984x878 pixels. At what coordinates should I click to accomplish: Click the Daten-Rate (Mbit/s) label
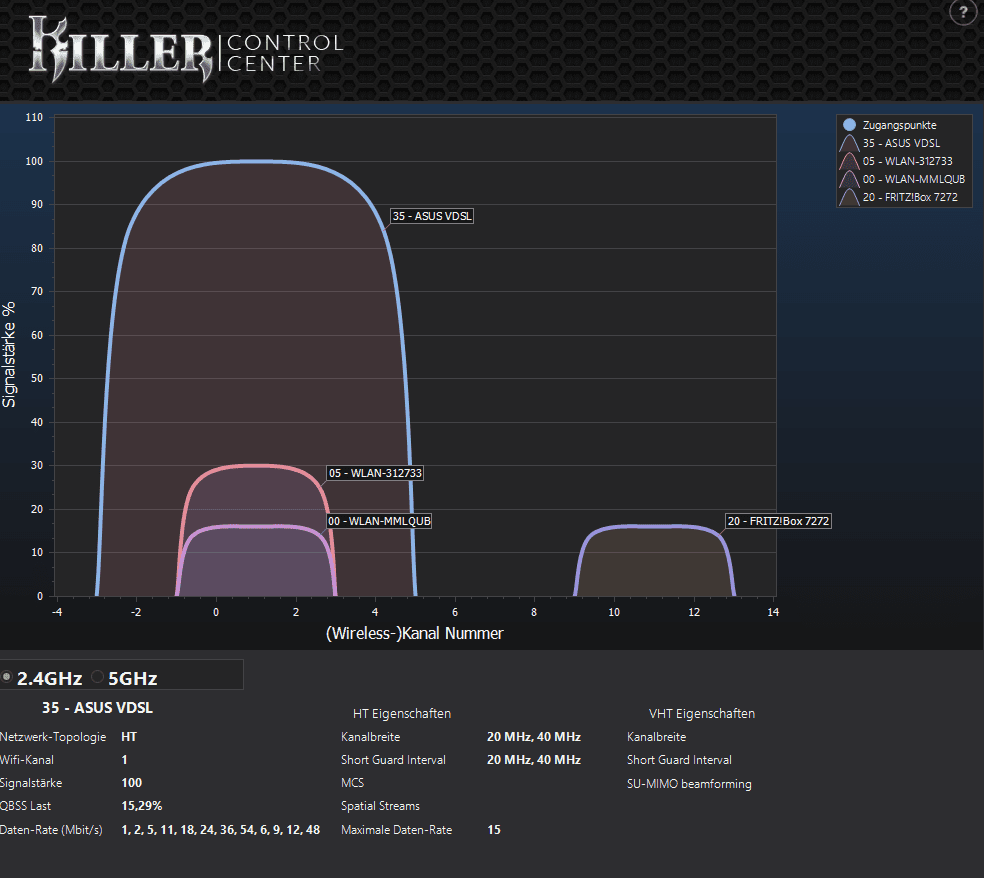[x=51, y=830]
